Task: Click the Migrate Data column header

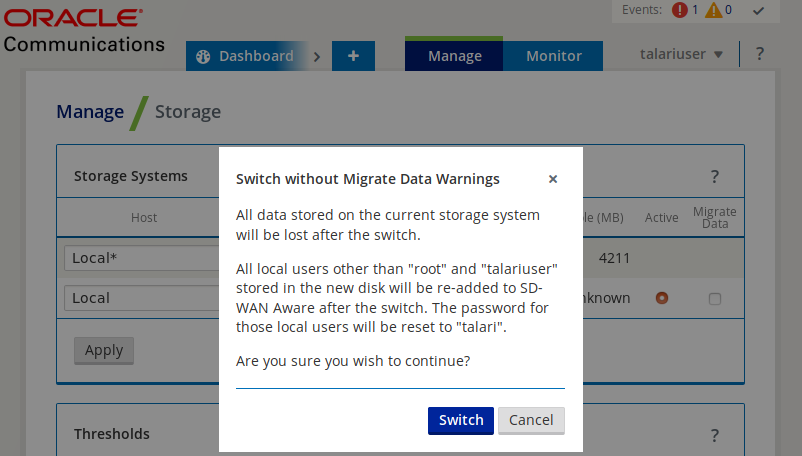Action: [x=715, y=218]
